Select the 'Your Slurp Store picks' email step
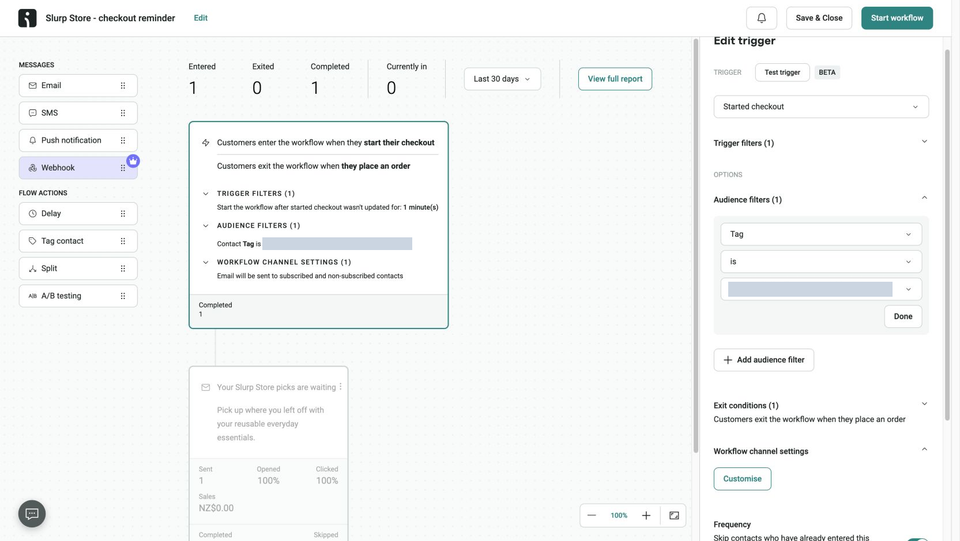This screenshot has width=960, height=541. tap(268, 453)
